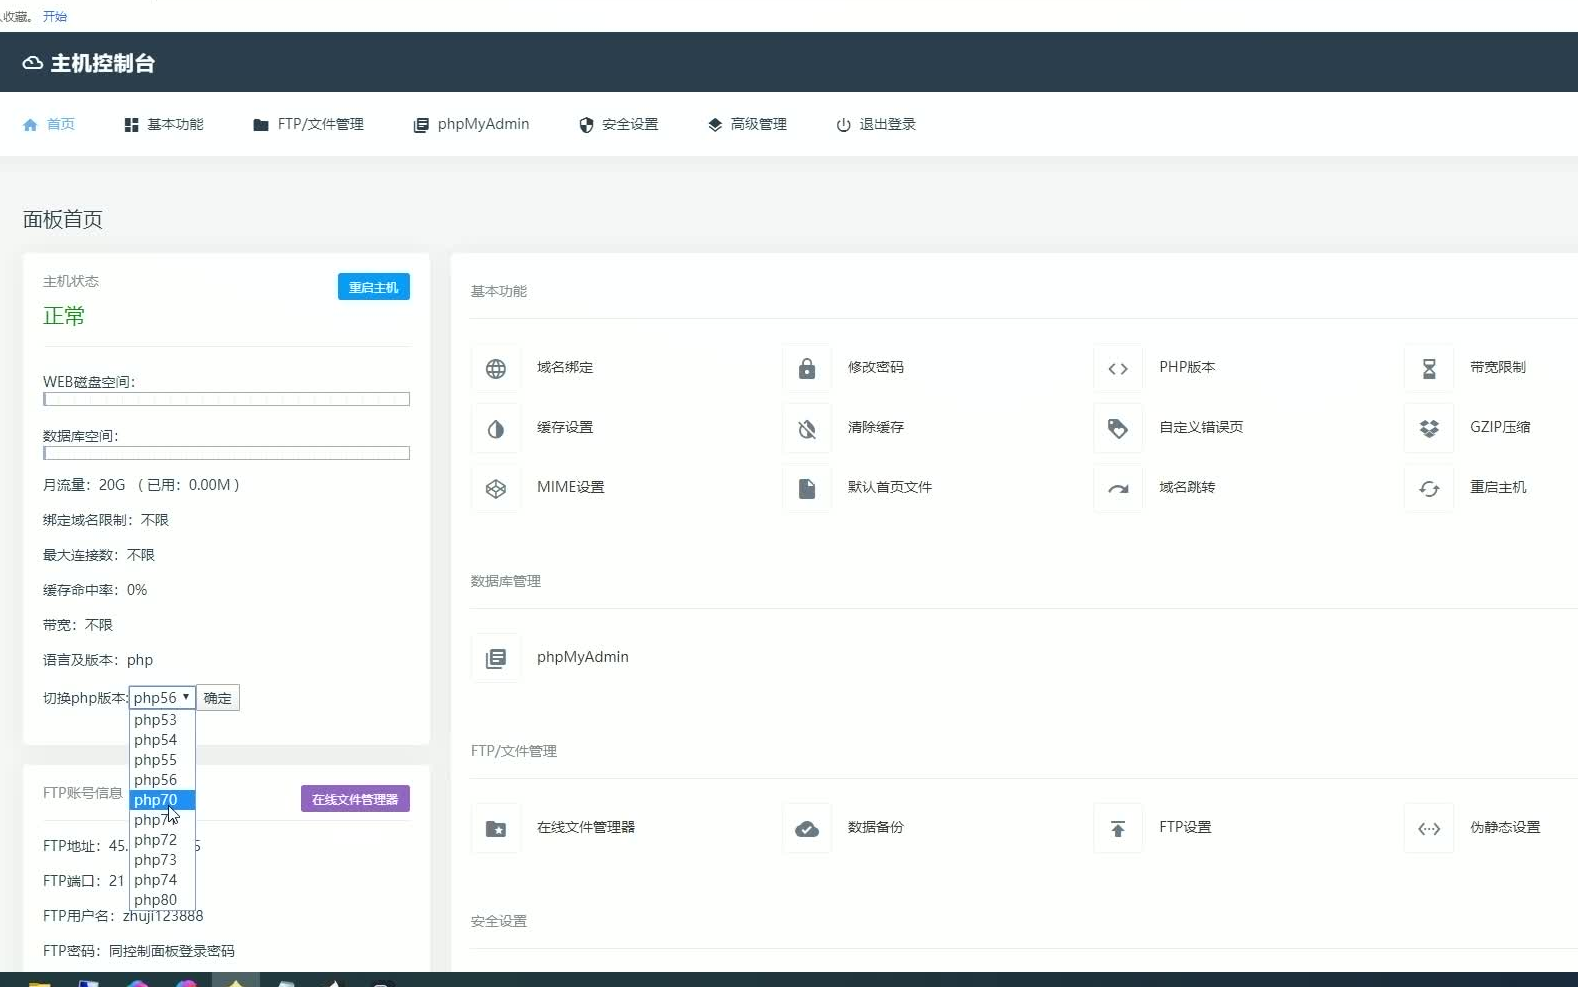Viewport: 1578px width, 987px height.
Task: Select php56 option in open list
Action: pyautogui.click(x=162, y=780)
